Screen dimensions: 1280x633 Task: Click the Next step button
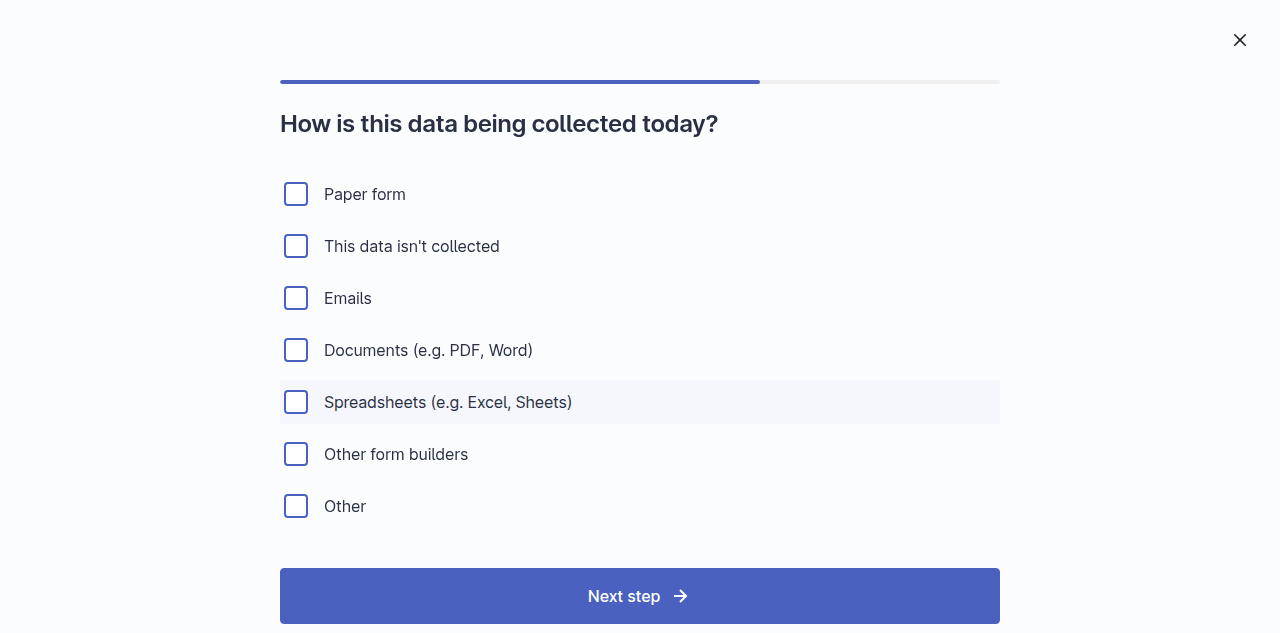coord(640,596)
